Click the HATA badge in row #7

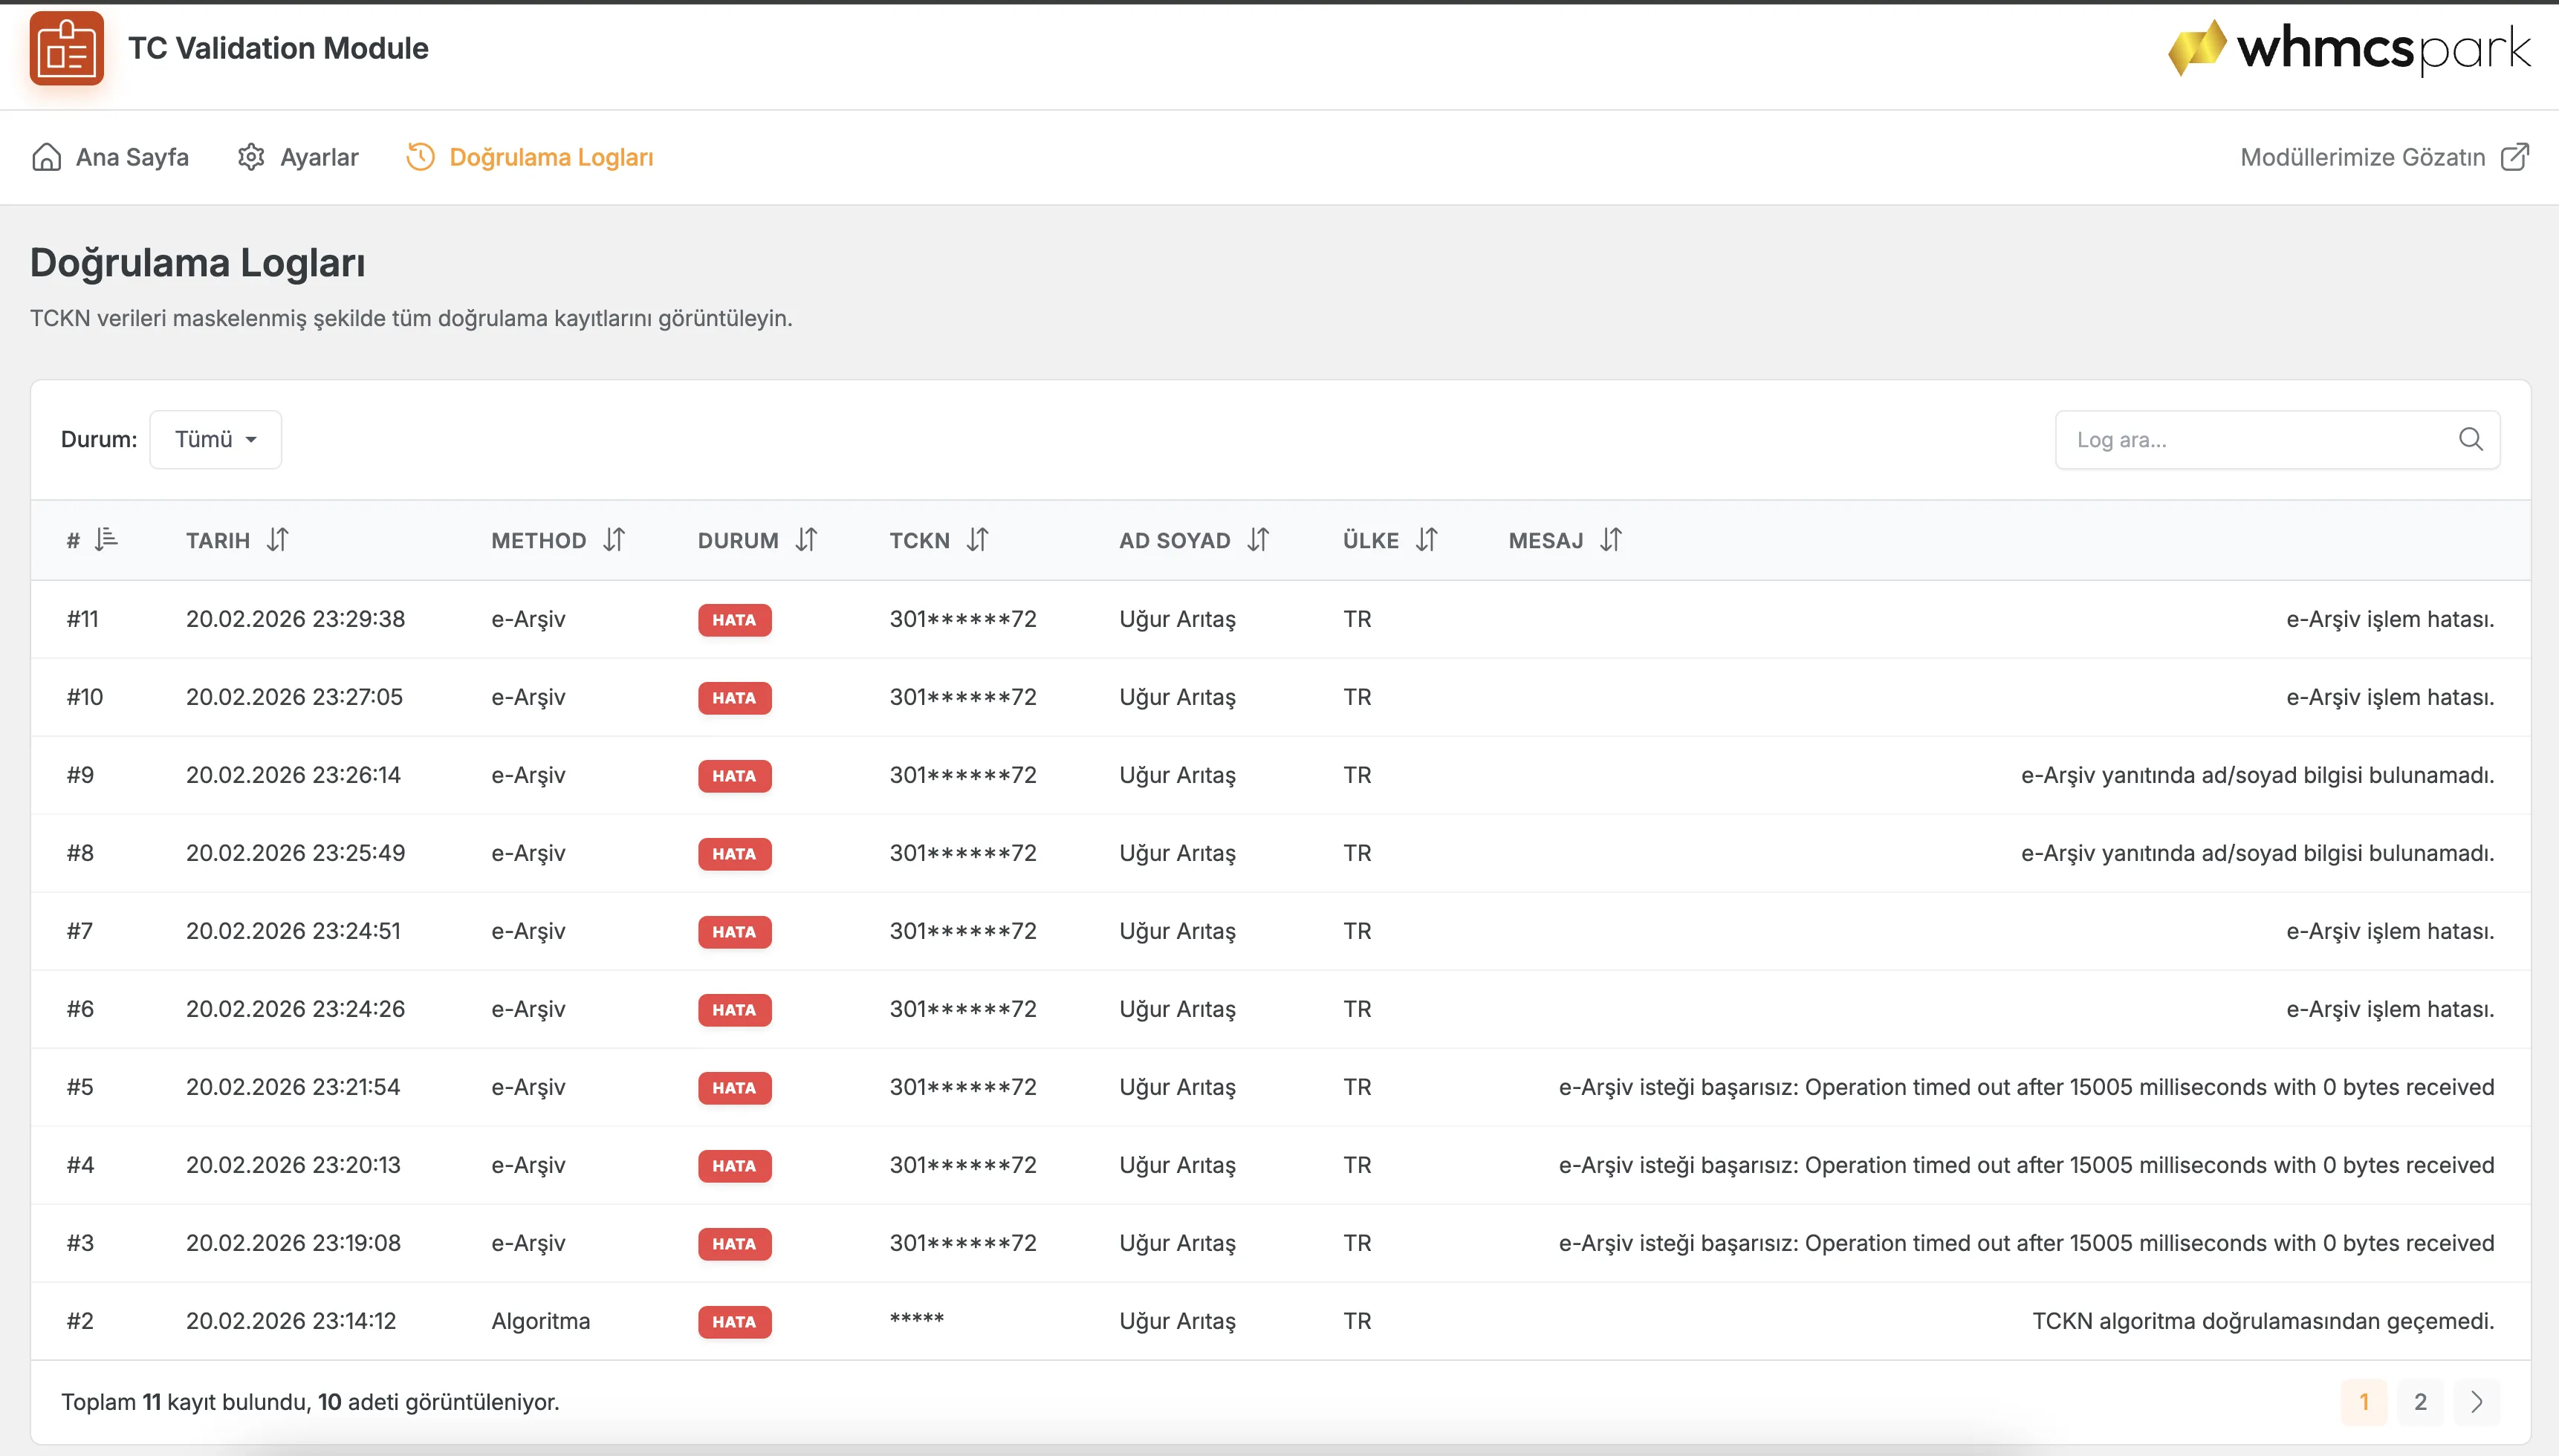coord(734,931)
